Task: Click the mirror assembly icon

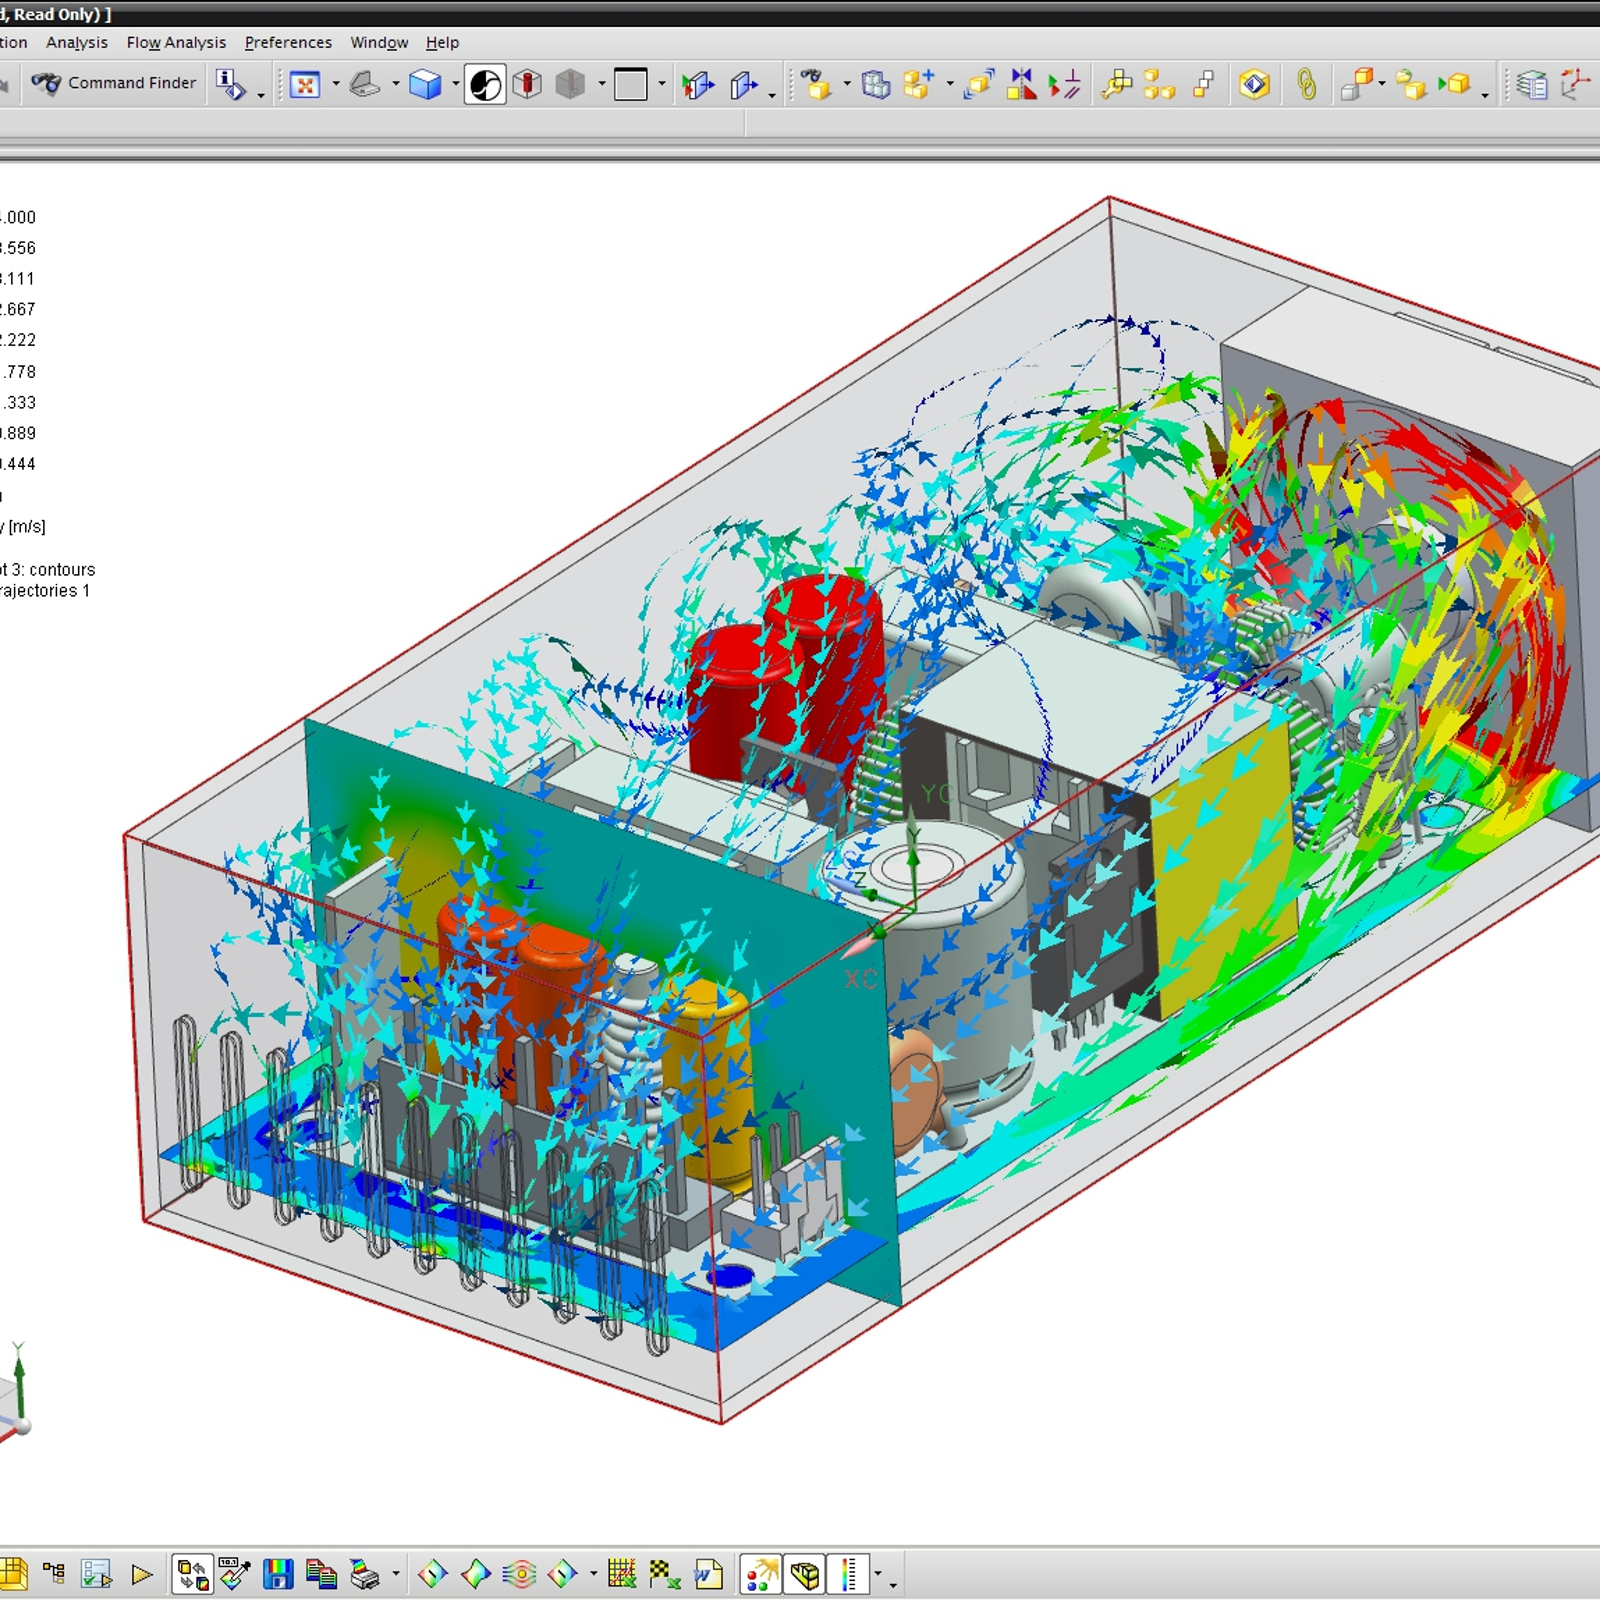Action: [x=1021, y=85]
